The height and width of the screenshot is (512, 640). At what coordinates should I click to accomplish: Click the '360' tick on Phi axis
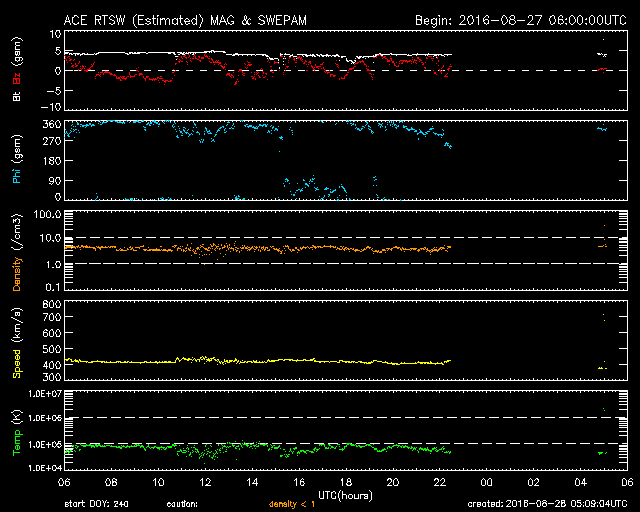(52, 125)
